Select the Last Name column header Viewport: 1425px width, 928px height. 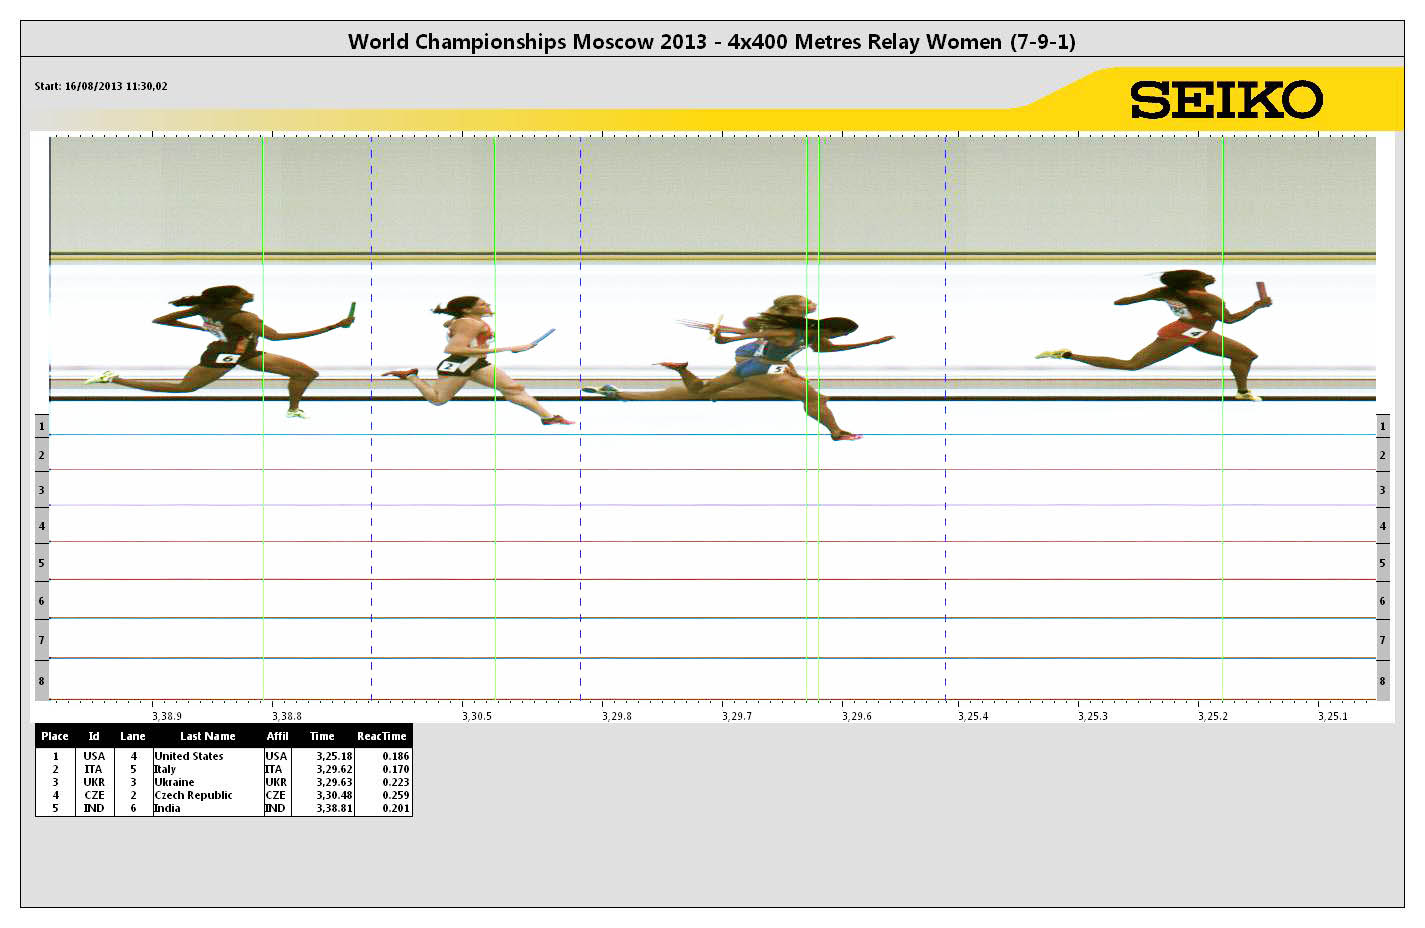pos(207,736)
